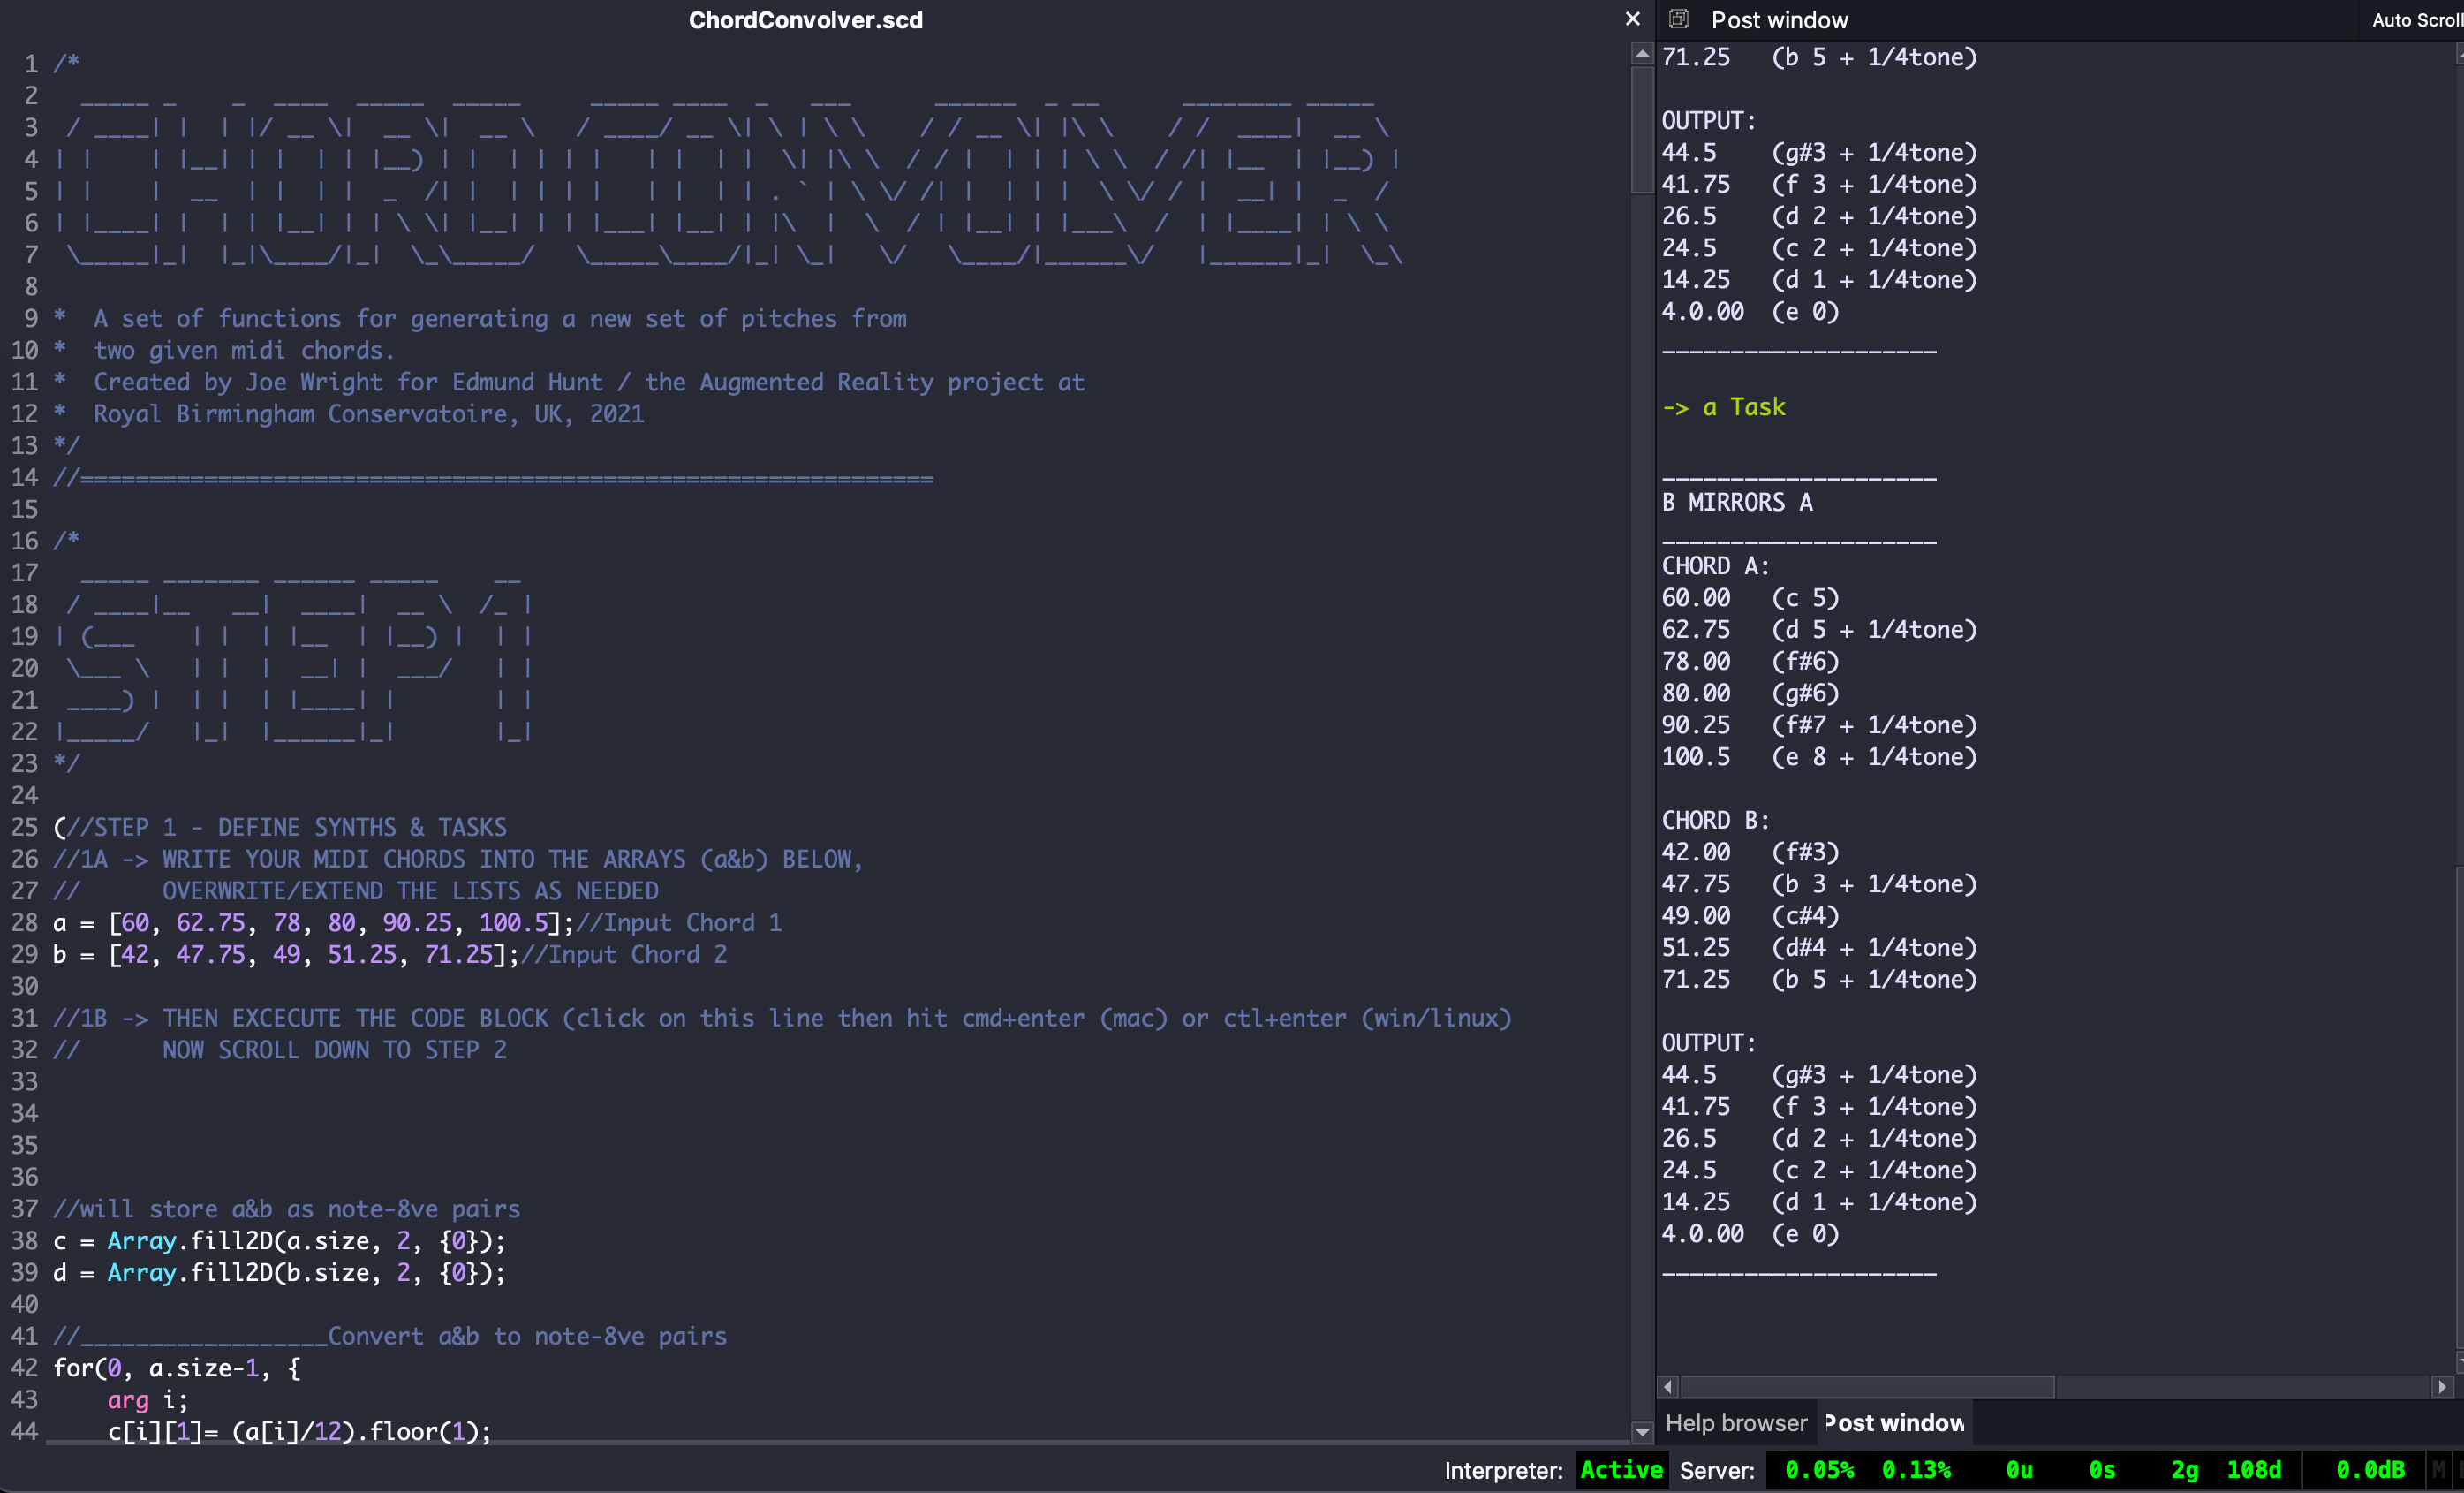
Task: Click the 'c = Array.fill2D(a.size' line
Action: pos(279,1241)
